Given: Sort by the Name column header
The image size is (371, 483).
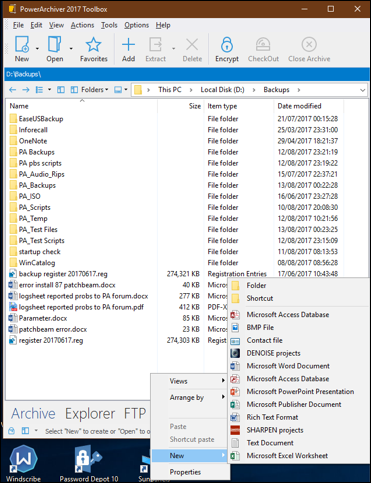Looking at the screenshot, I should pyautogui.click(x=82, y=106).
